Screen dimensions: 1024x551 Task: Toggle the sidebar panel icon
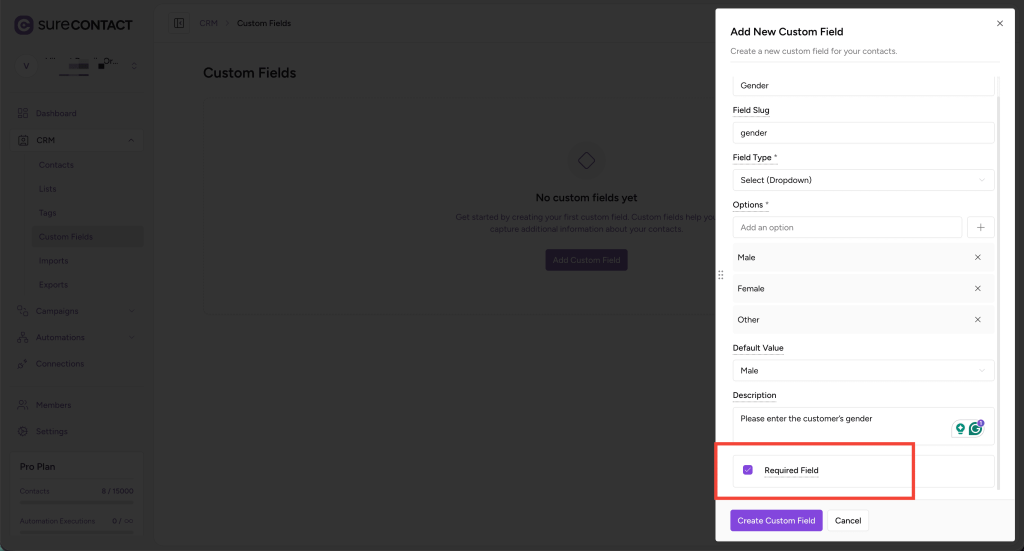[179, 23]
